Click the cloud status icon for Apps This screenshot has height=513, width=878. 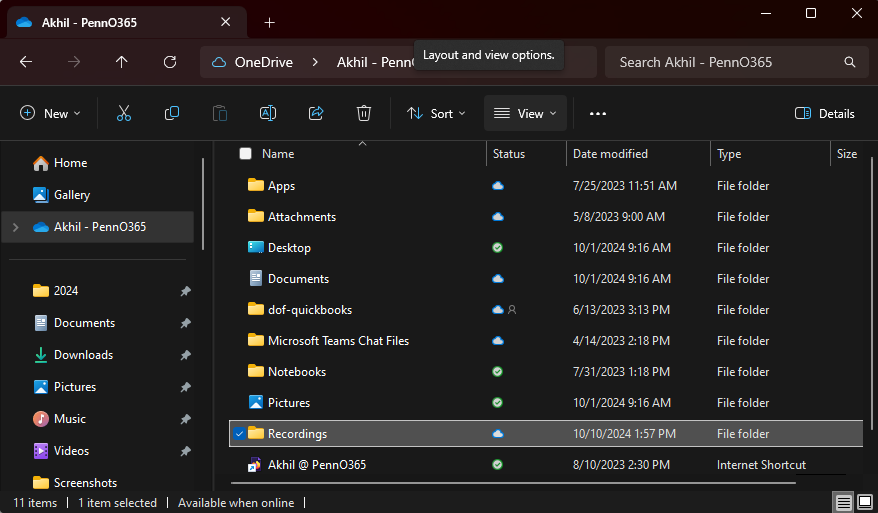click(498, 186)
